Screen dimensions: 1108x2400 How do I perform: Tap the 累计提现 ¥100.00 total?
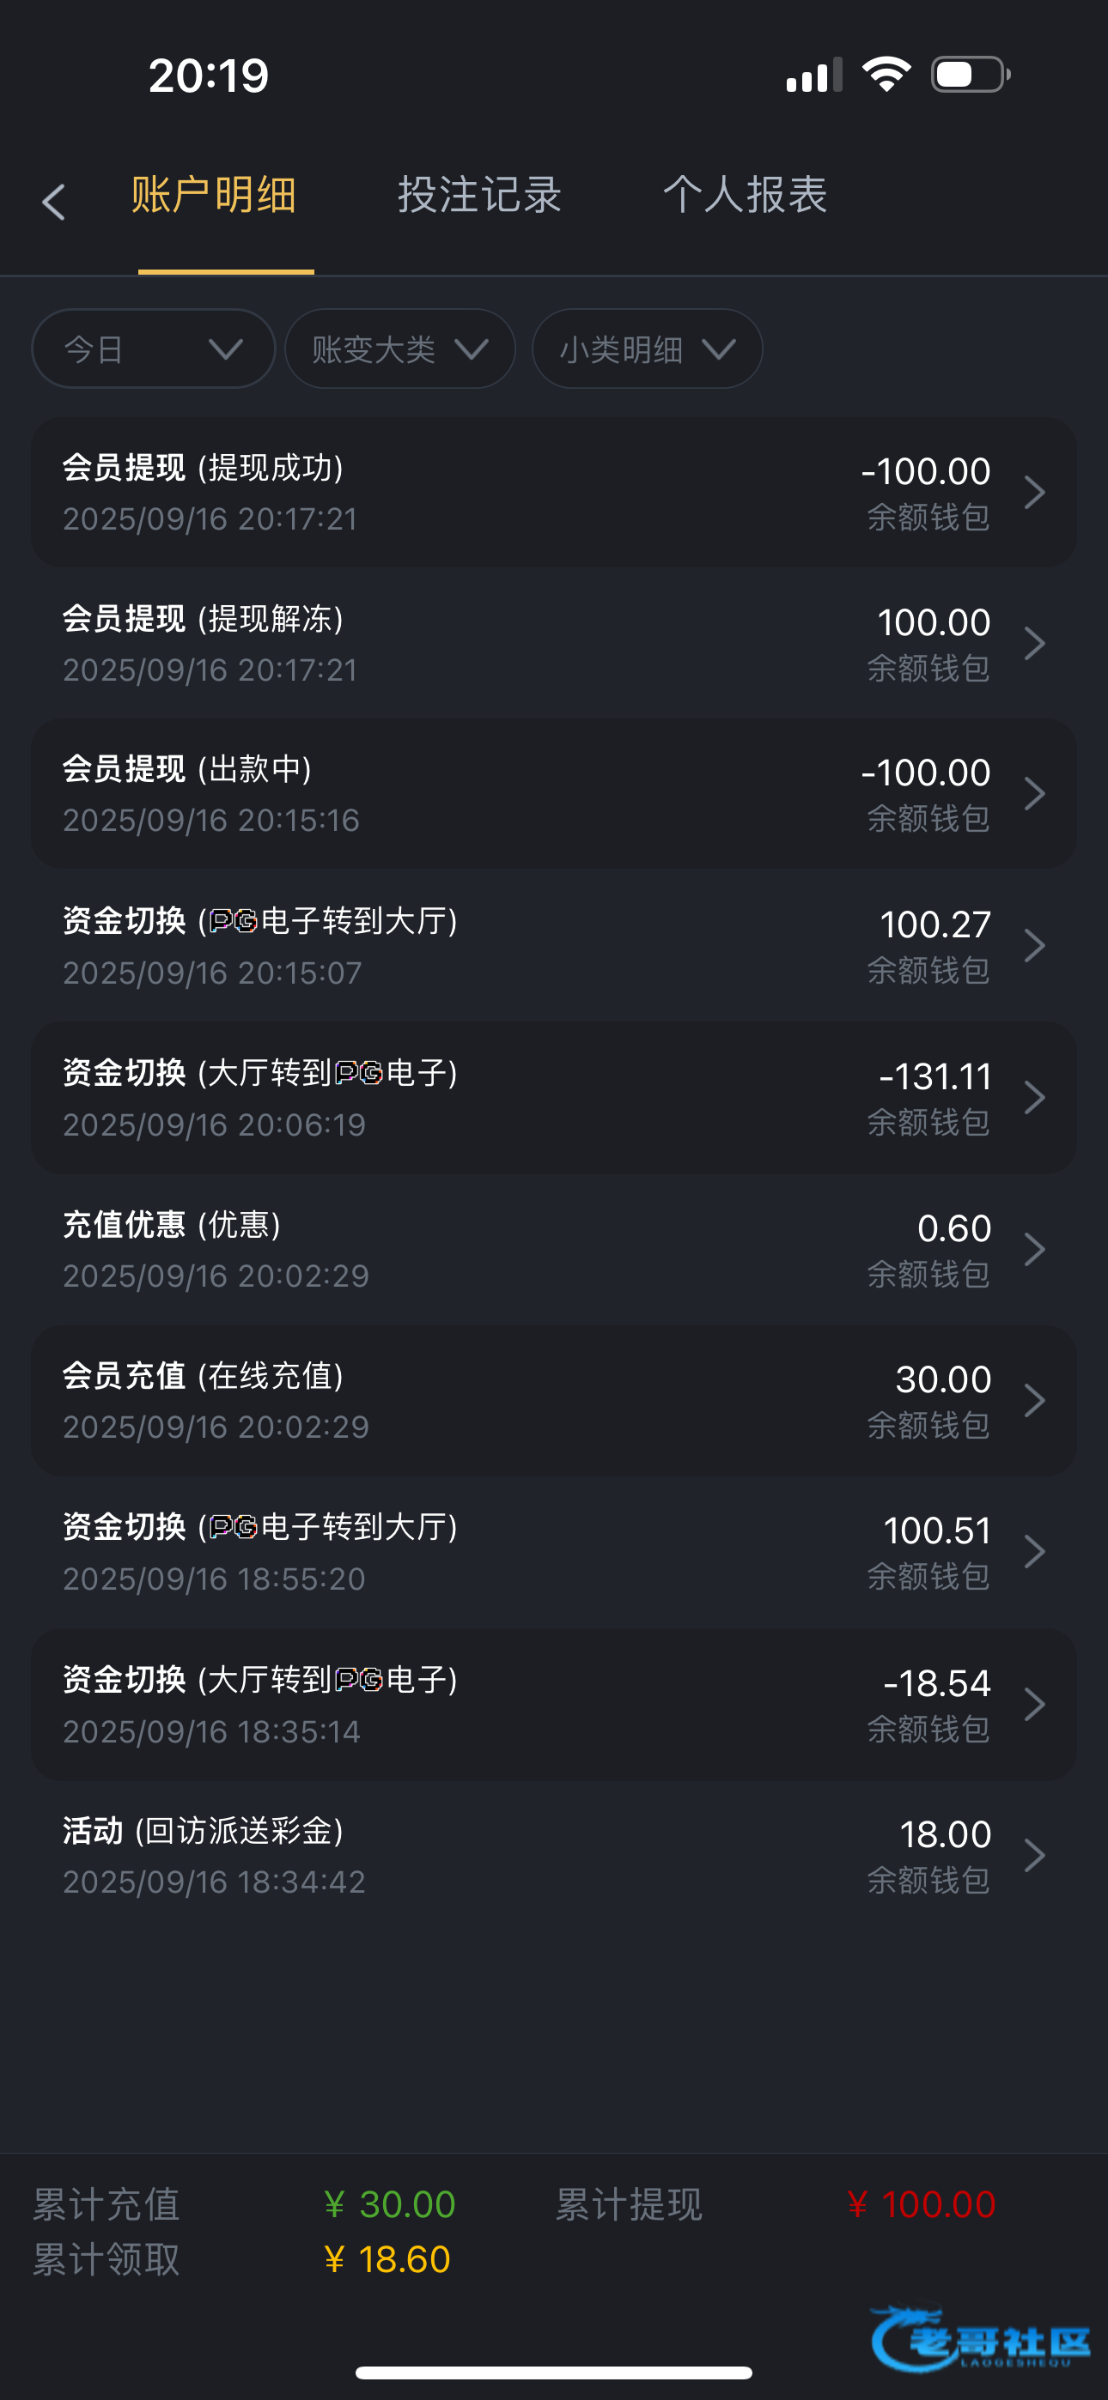point(920,2204)
